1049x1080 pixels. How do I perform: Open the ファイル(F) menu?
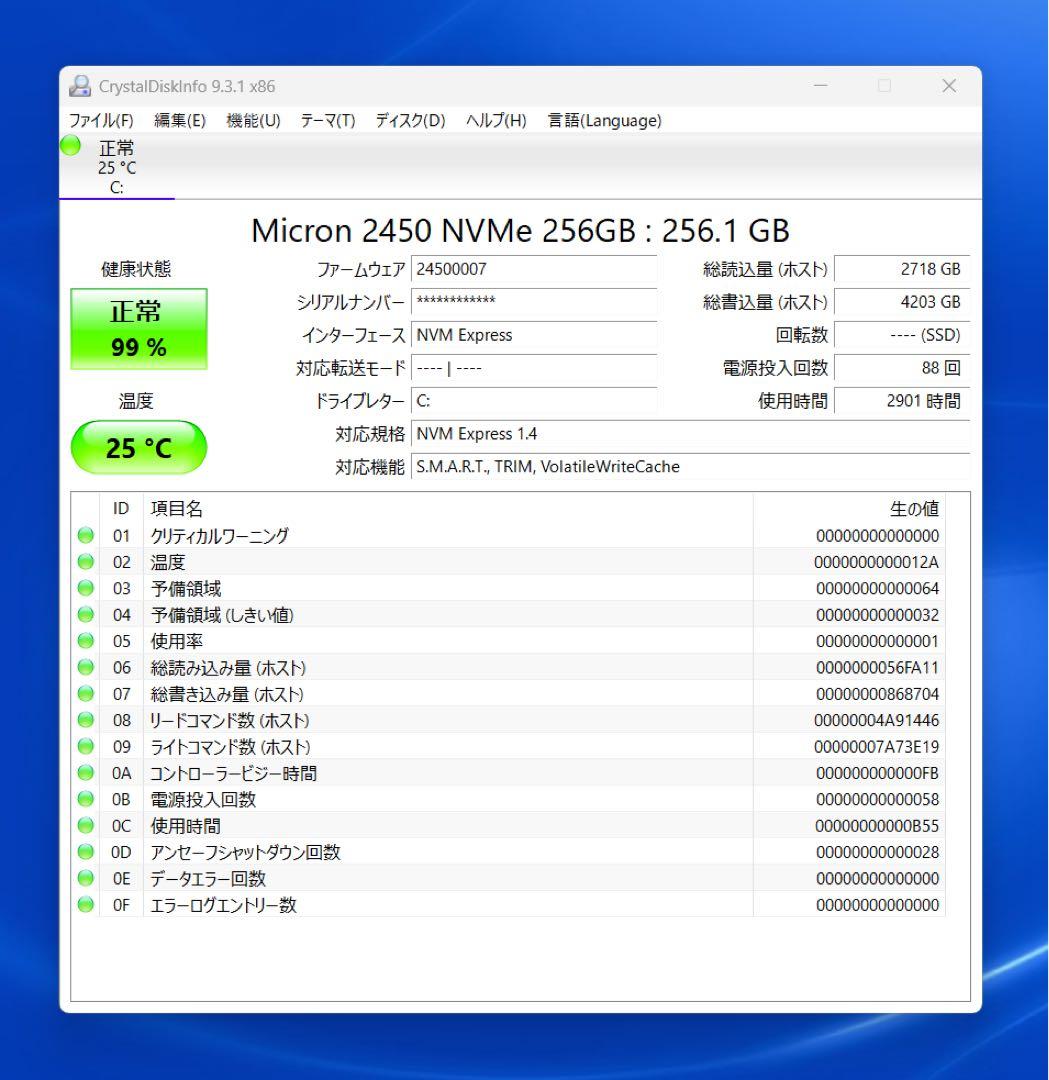coord(95,120)
